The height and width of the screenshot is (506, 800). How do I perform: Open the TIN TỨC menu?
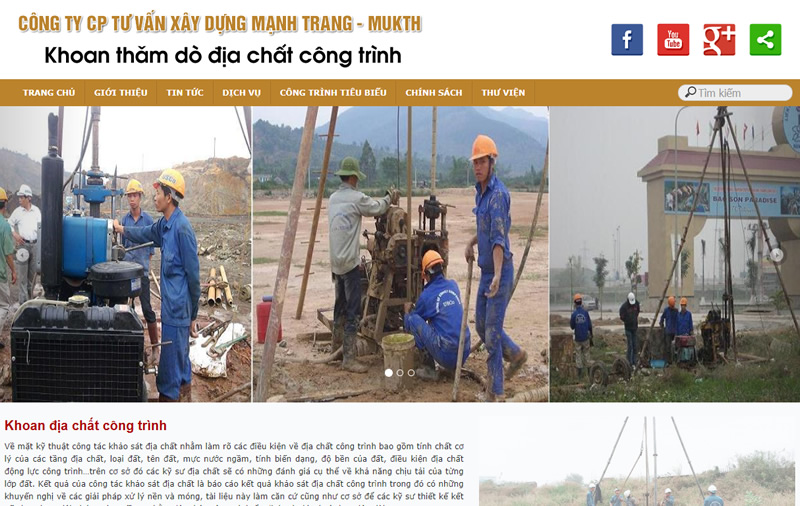(185, 93)
